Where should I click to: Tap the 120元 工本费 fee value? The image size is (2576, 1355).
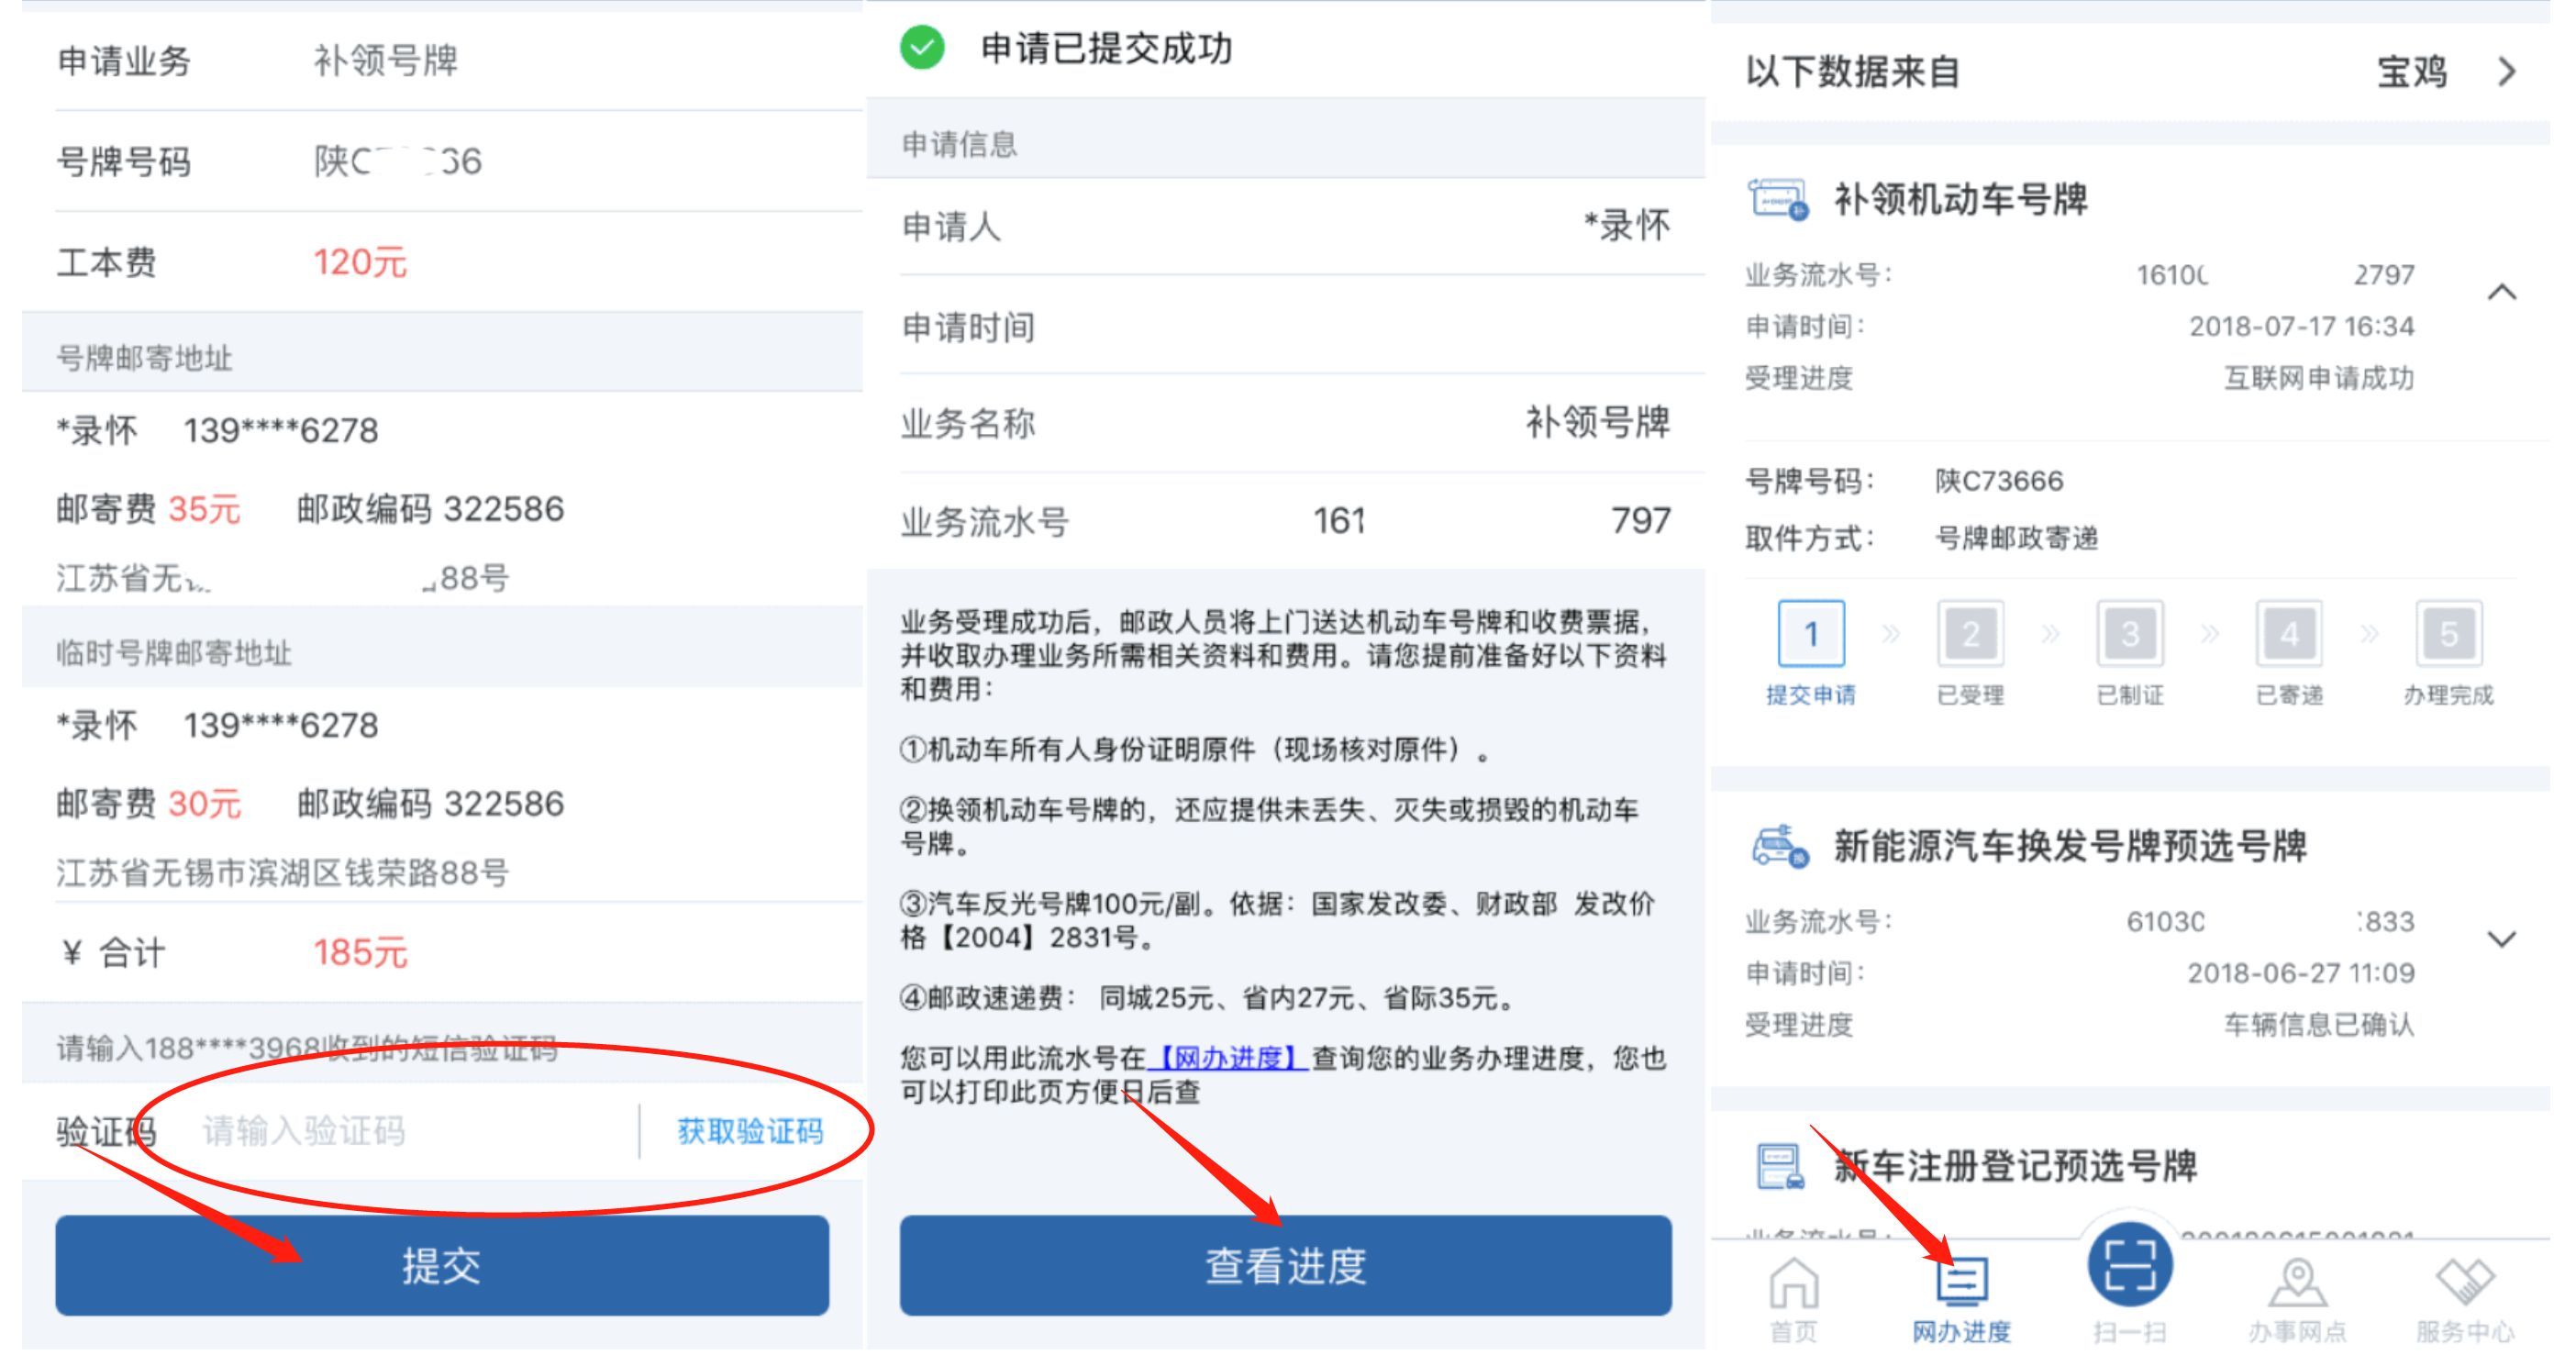coord(360,262)
